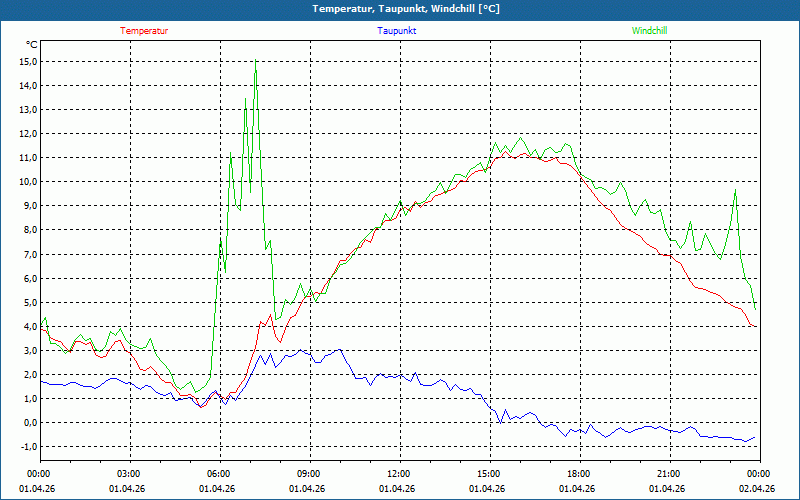Screen dimensions: 800x500
Task: Select the 18:00 time axis label
Action: 578,474
